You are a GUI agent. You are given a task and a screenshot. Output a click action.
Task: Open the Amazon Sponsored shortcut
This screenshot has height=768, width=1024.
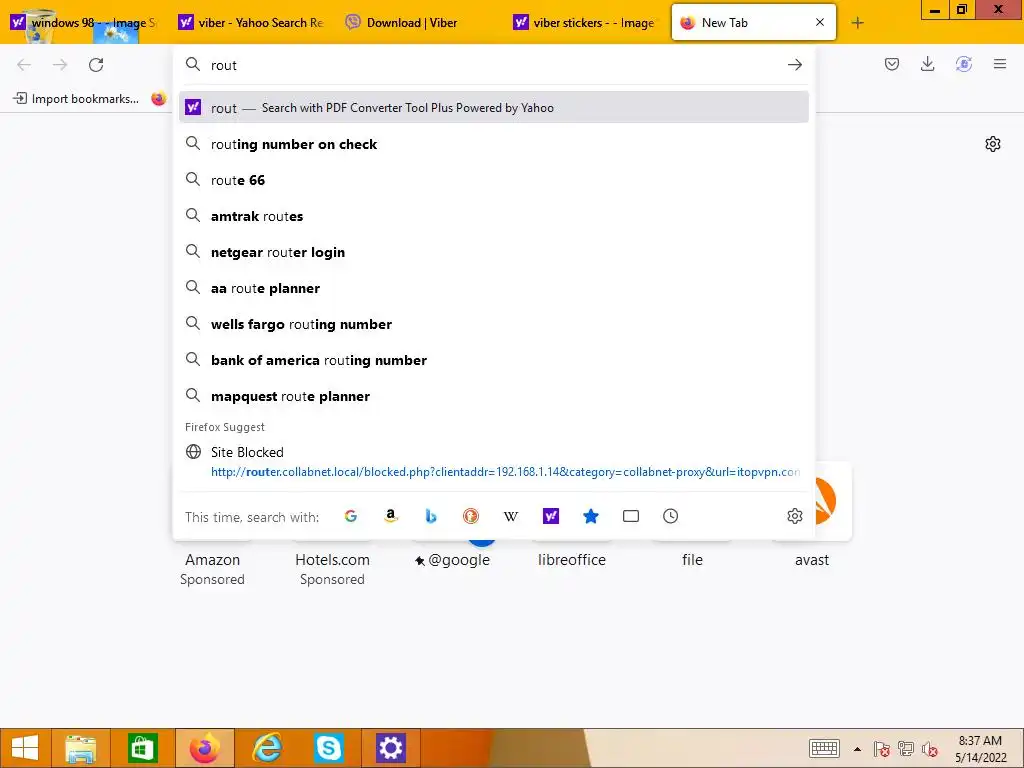212,568
